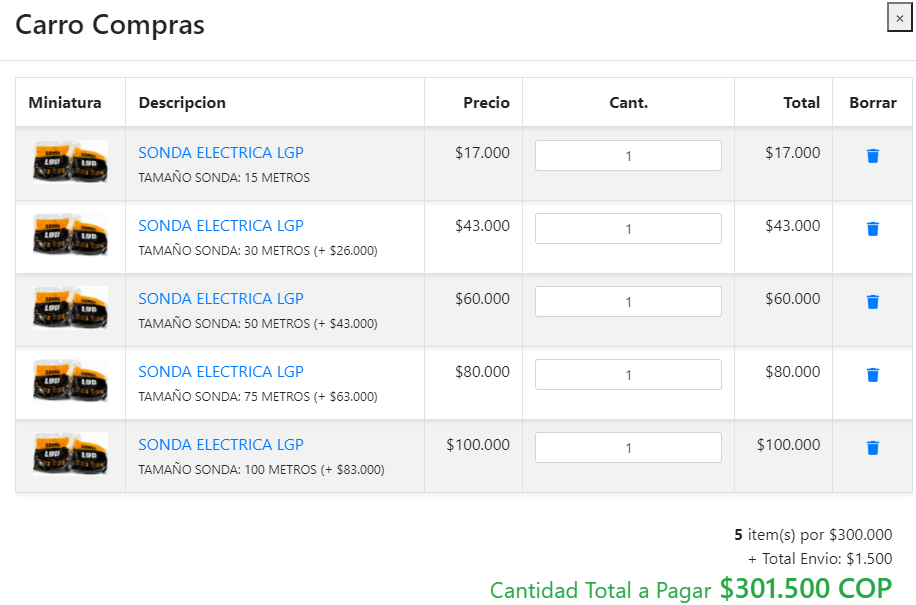Follow the $80.000 SONDA ELECTRICA LGP link

coord(221,371)
